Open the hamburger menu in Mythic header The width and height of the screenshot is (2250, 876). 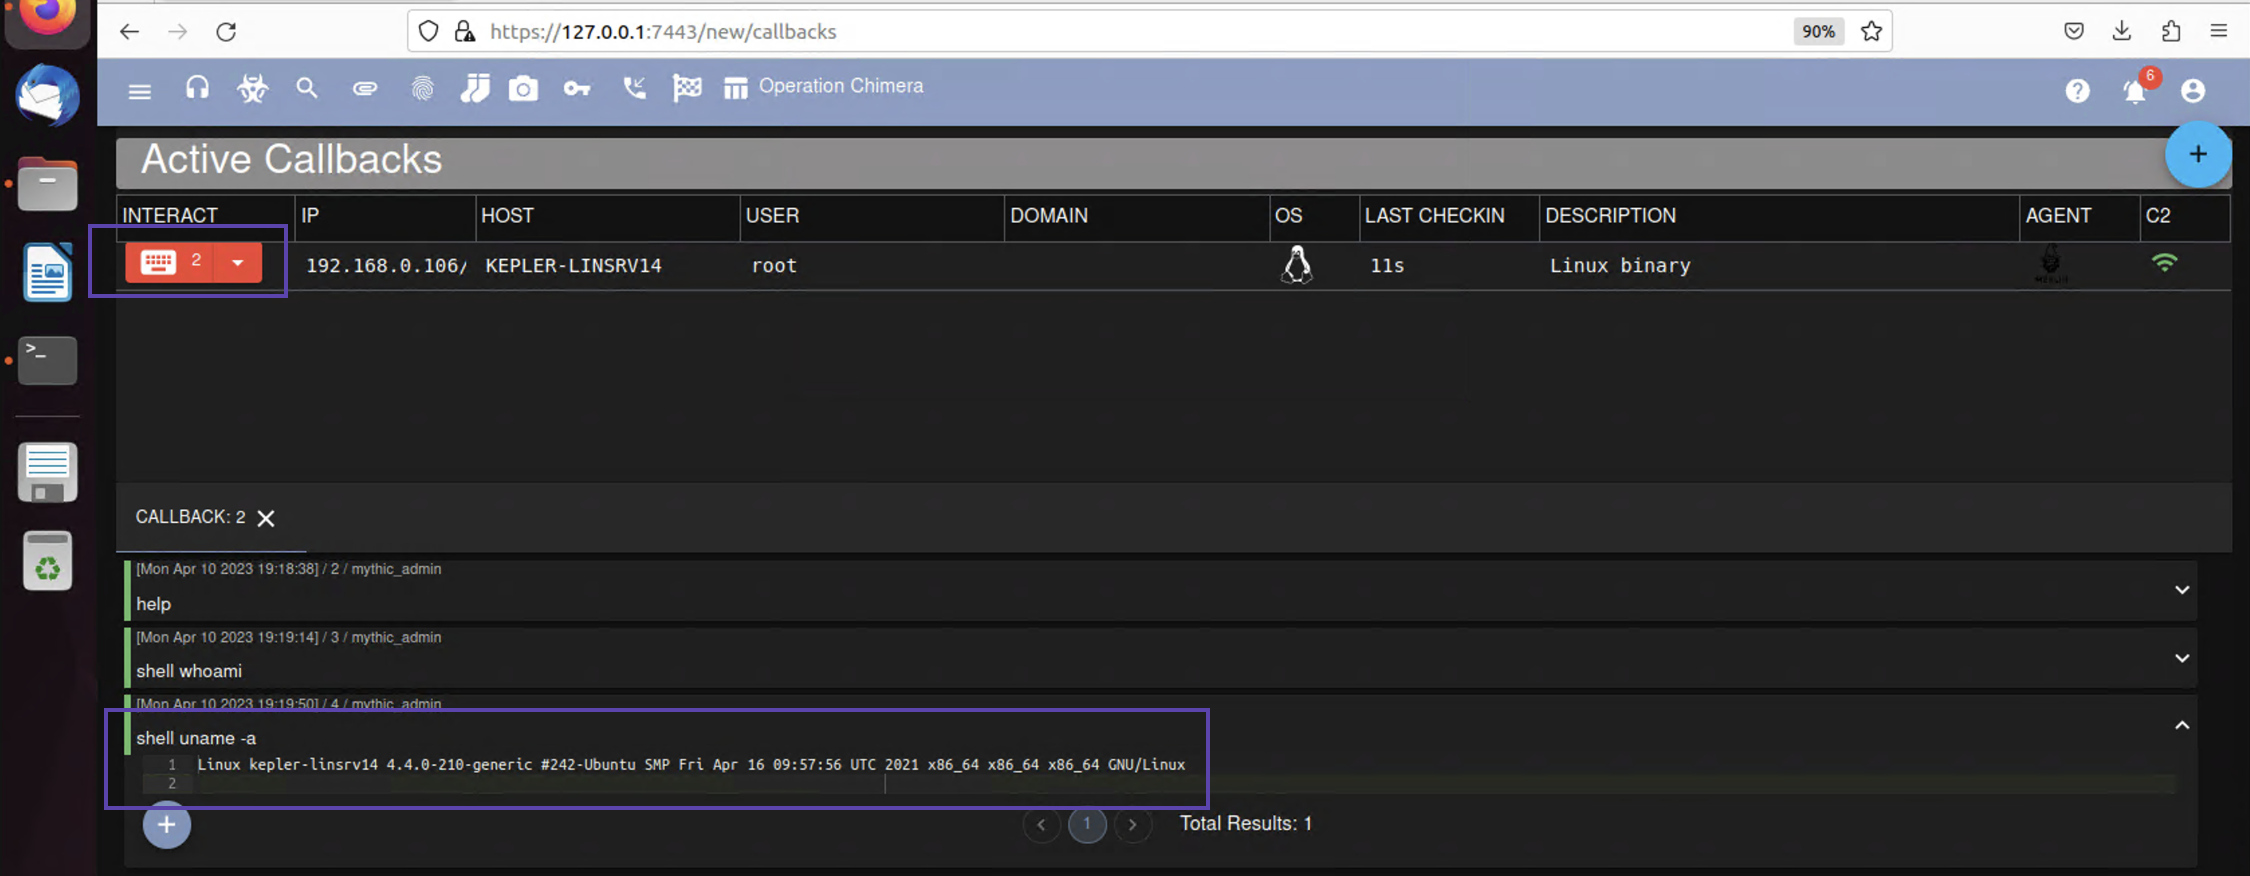point(139,92)
